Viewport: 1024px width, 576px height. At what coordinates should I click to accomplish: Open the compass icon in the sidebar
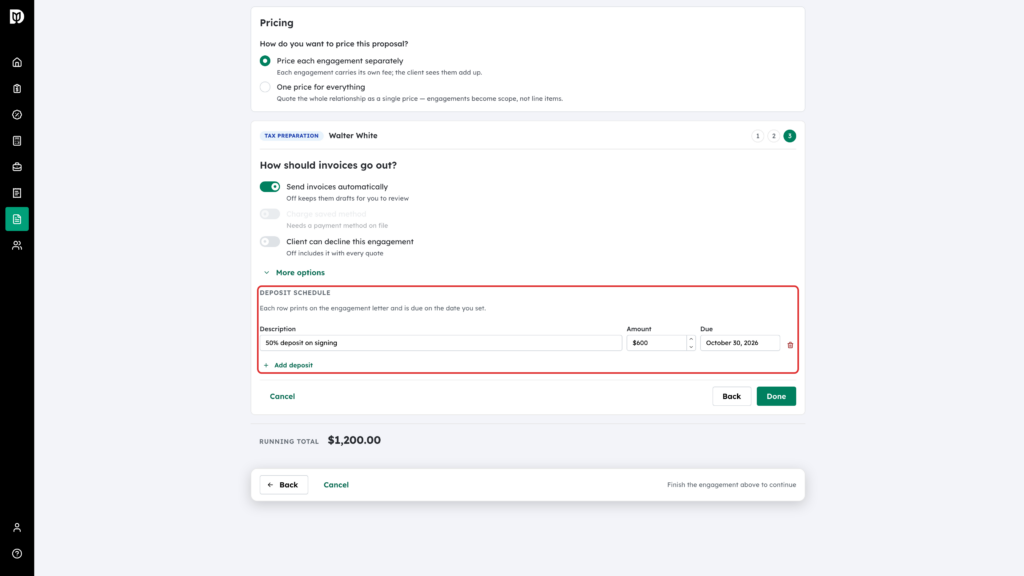(17, 115)
